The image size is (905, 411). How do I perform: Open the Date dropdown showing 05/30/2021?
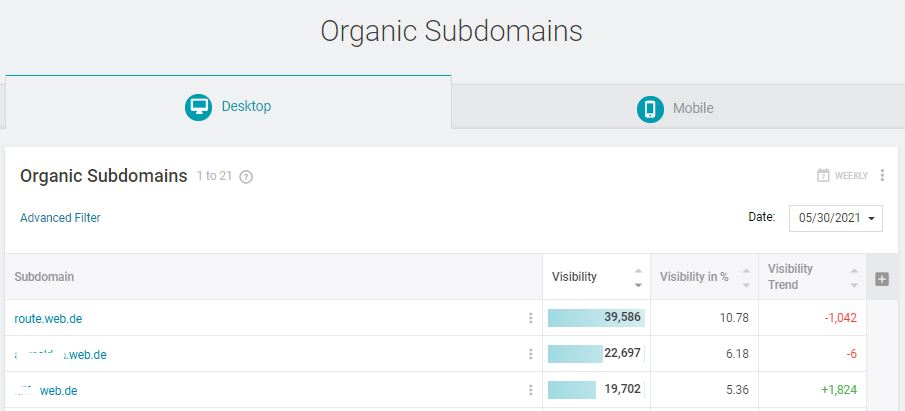coord(836,218)
